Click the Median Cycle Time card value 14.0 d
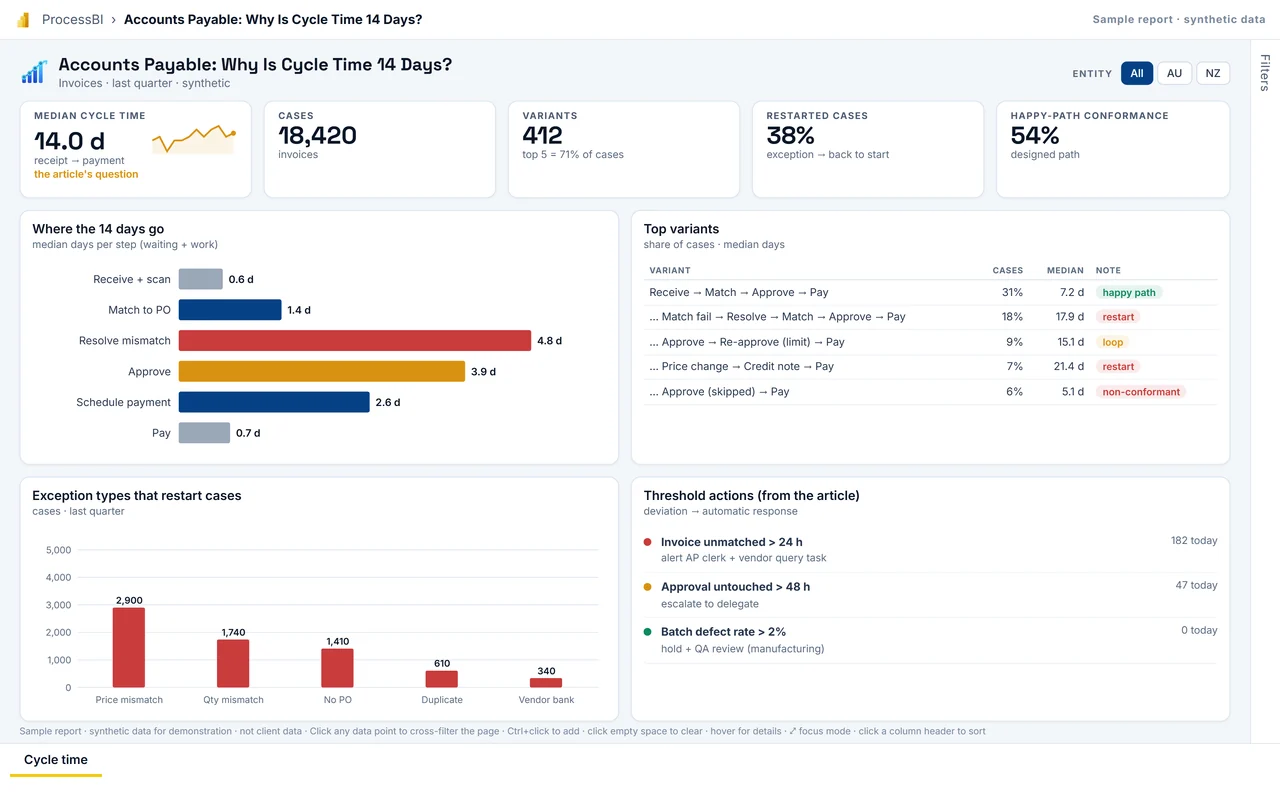The image size is (1280, 800). [x=69, y=141]
